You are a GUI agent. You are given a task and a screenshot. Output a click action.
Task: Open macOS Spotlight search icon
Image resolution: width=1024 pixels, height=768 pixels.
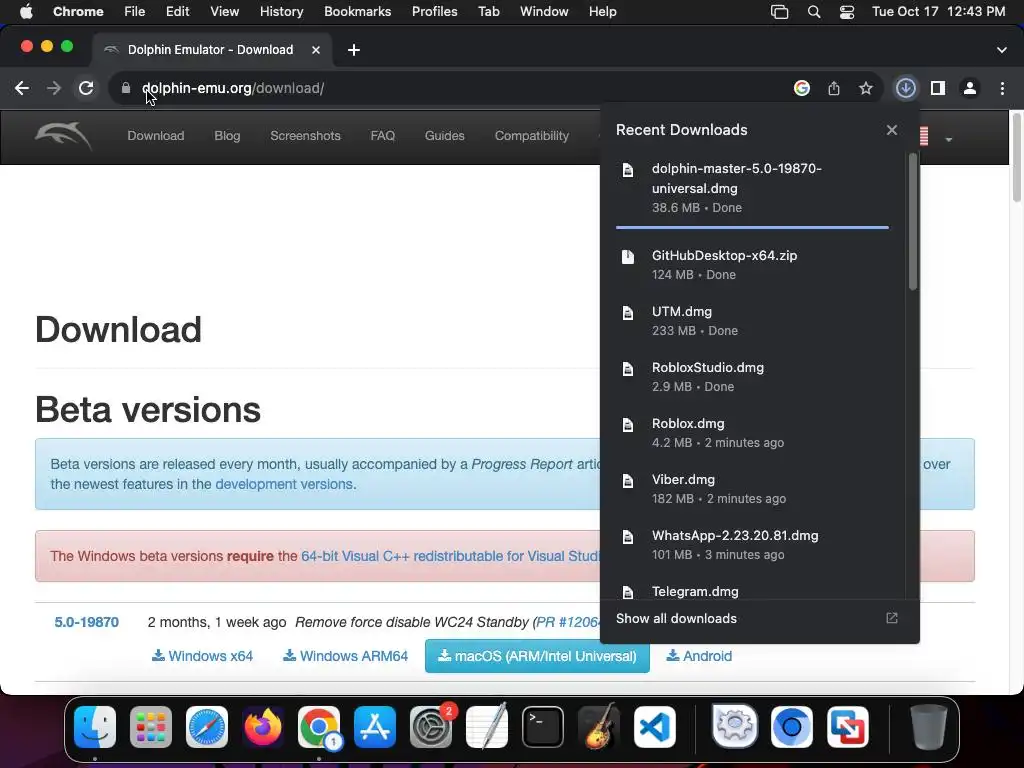(x=814, y=12)
